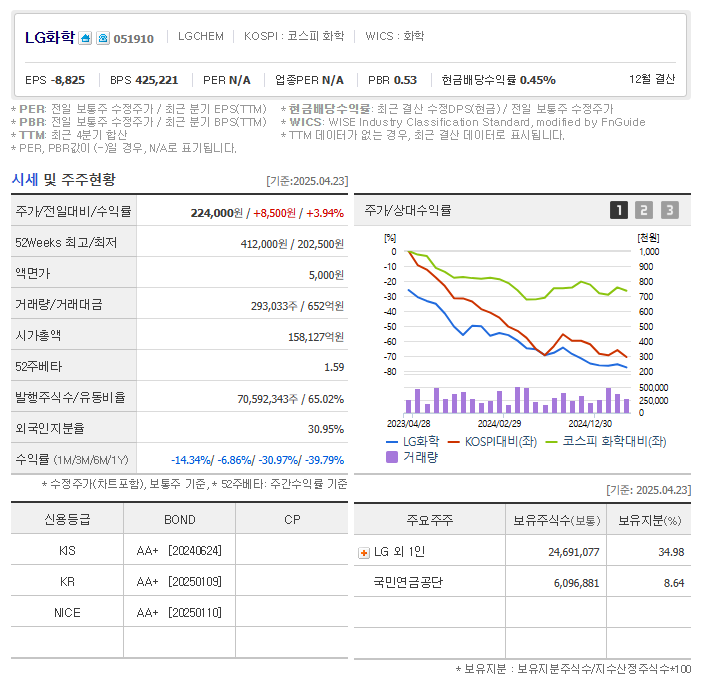
Task: Click the KIS rating agency row
Action: point(67,551)
